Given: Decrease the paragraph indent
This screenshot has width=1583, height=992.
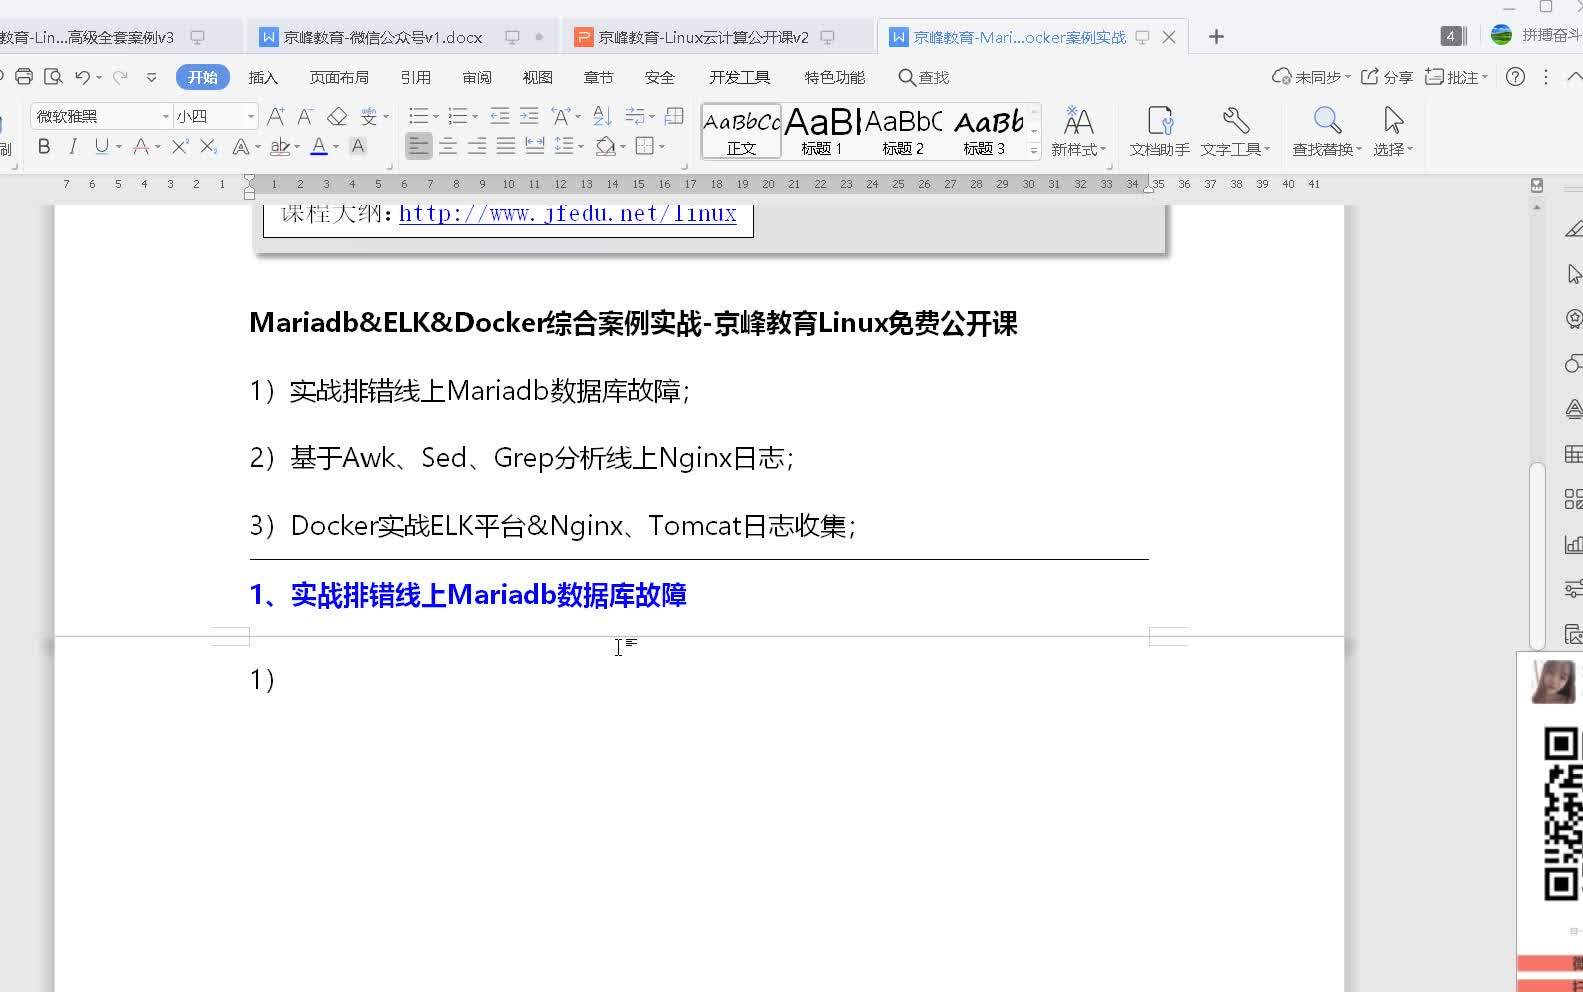Looking at the screenshot, I should click(x=500, y=116).
